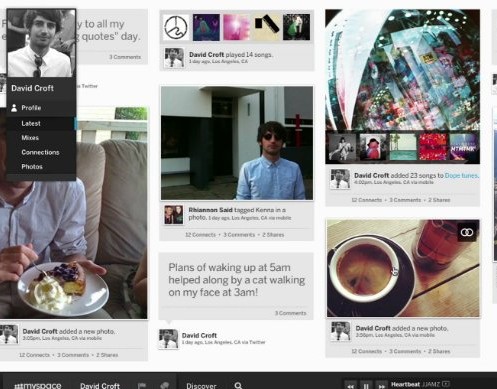The height and width of the screenshot is (389, 497).
Task: Open the beige album cover with black shapes
Action: tap(267, 27)
